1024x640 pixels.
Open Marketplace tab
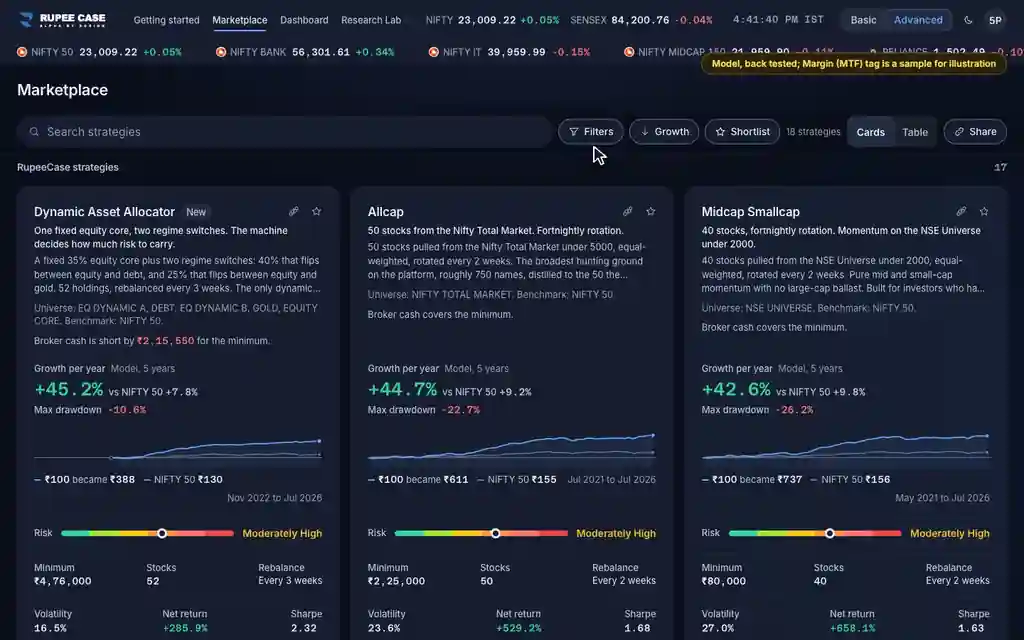240,20
